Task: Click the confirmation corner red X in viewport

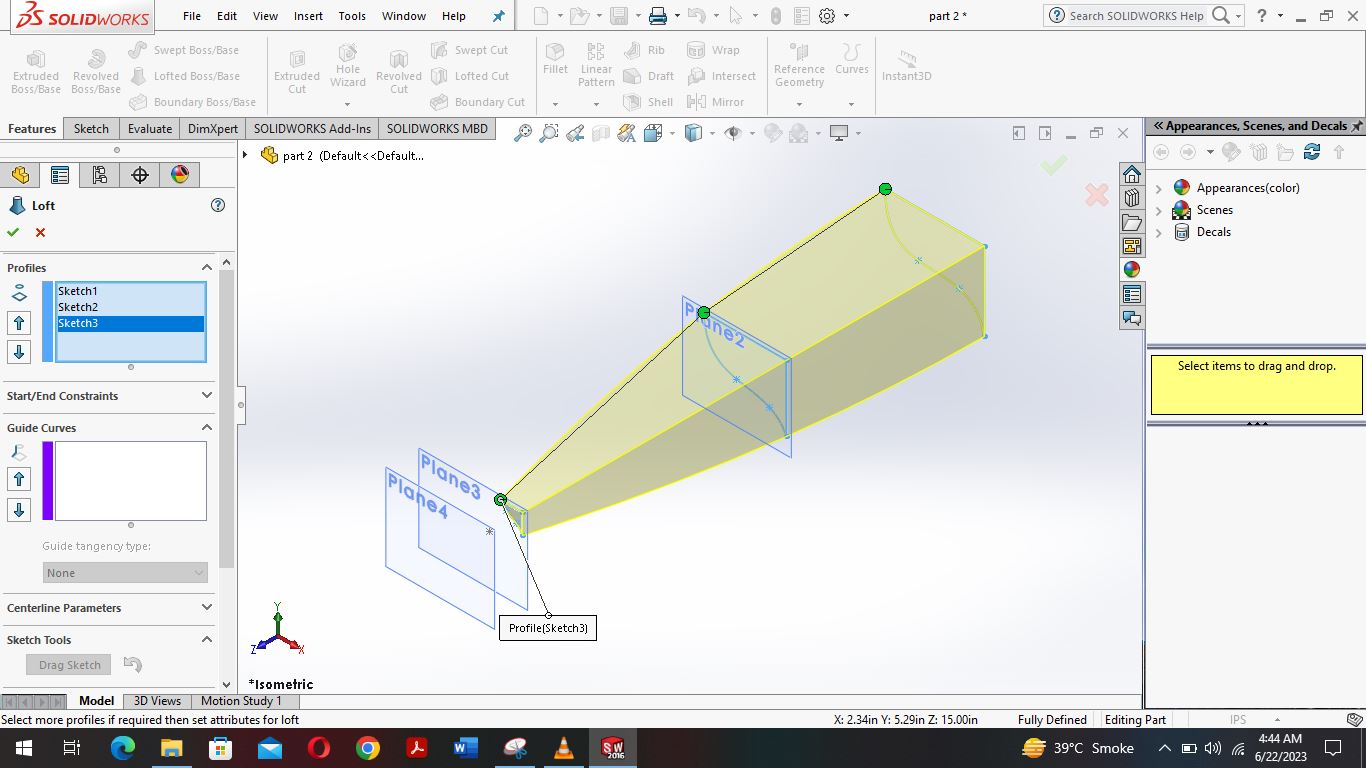Action: point(1097,195)
